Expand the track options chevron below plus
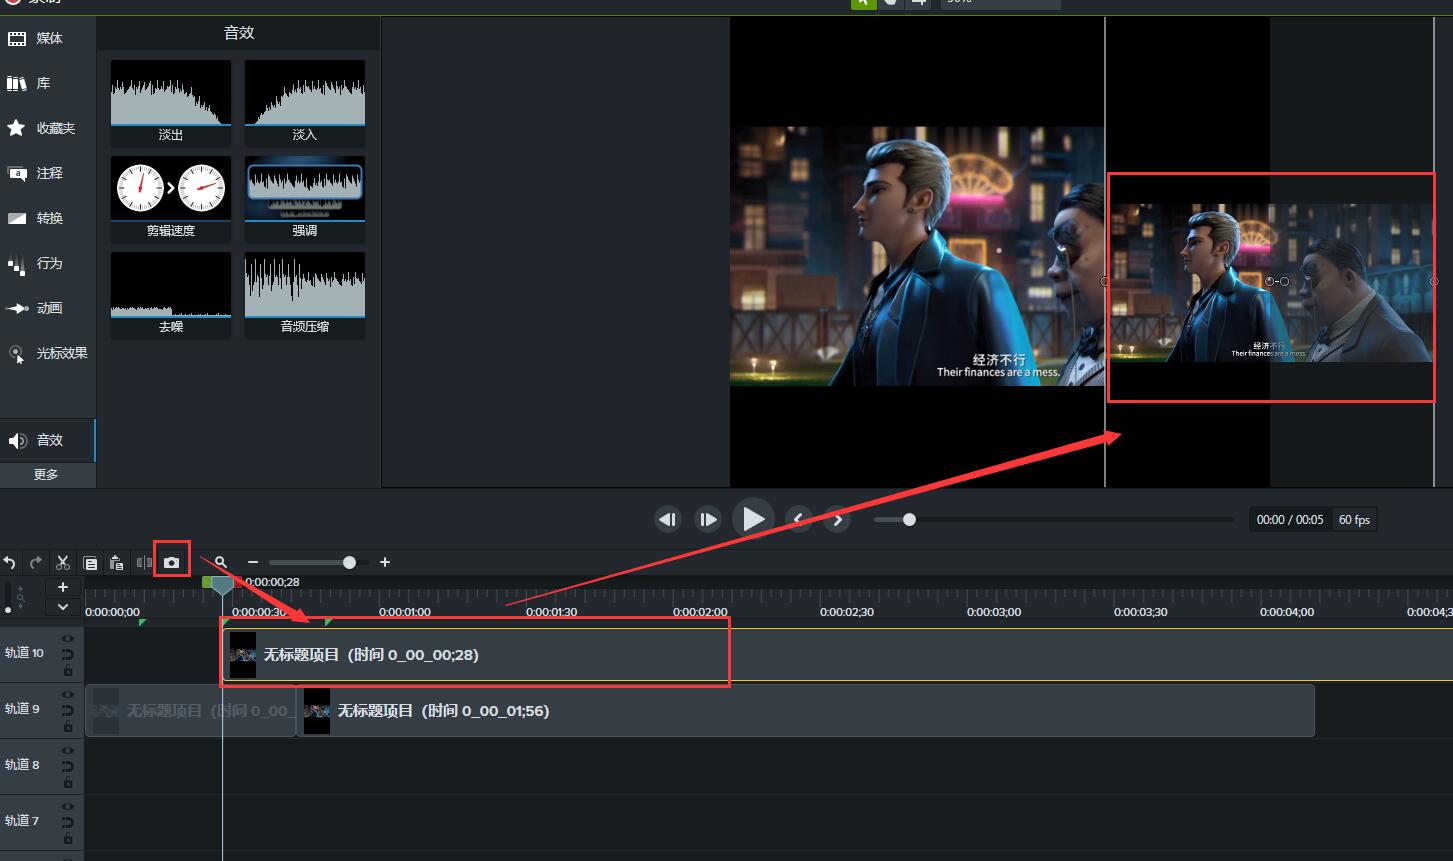1453x861 pixels. 62,606
